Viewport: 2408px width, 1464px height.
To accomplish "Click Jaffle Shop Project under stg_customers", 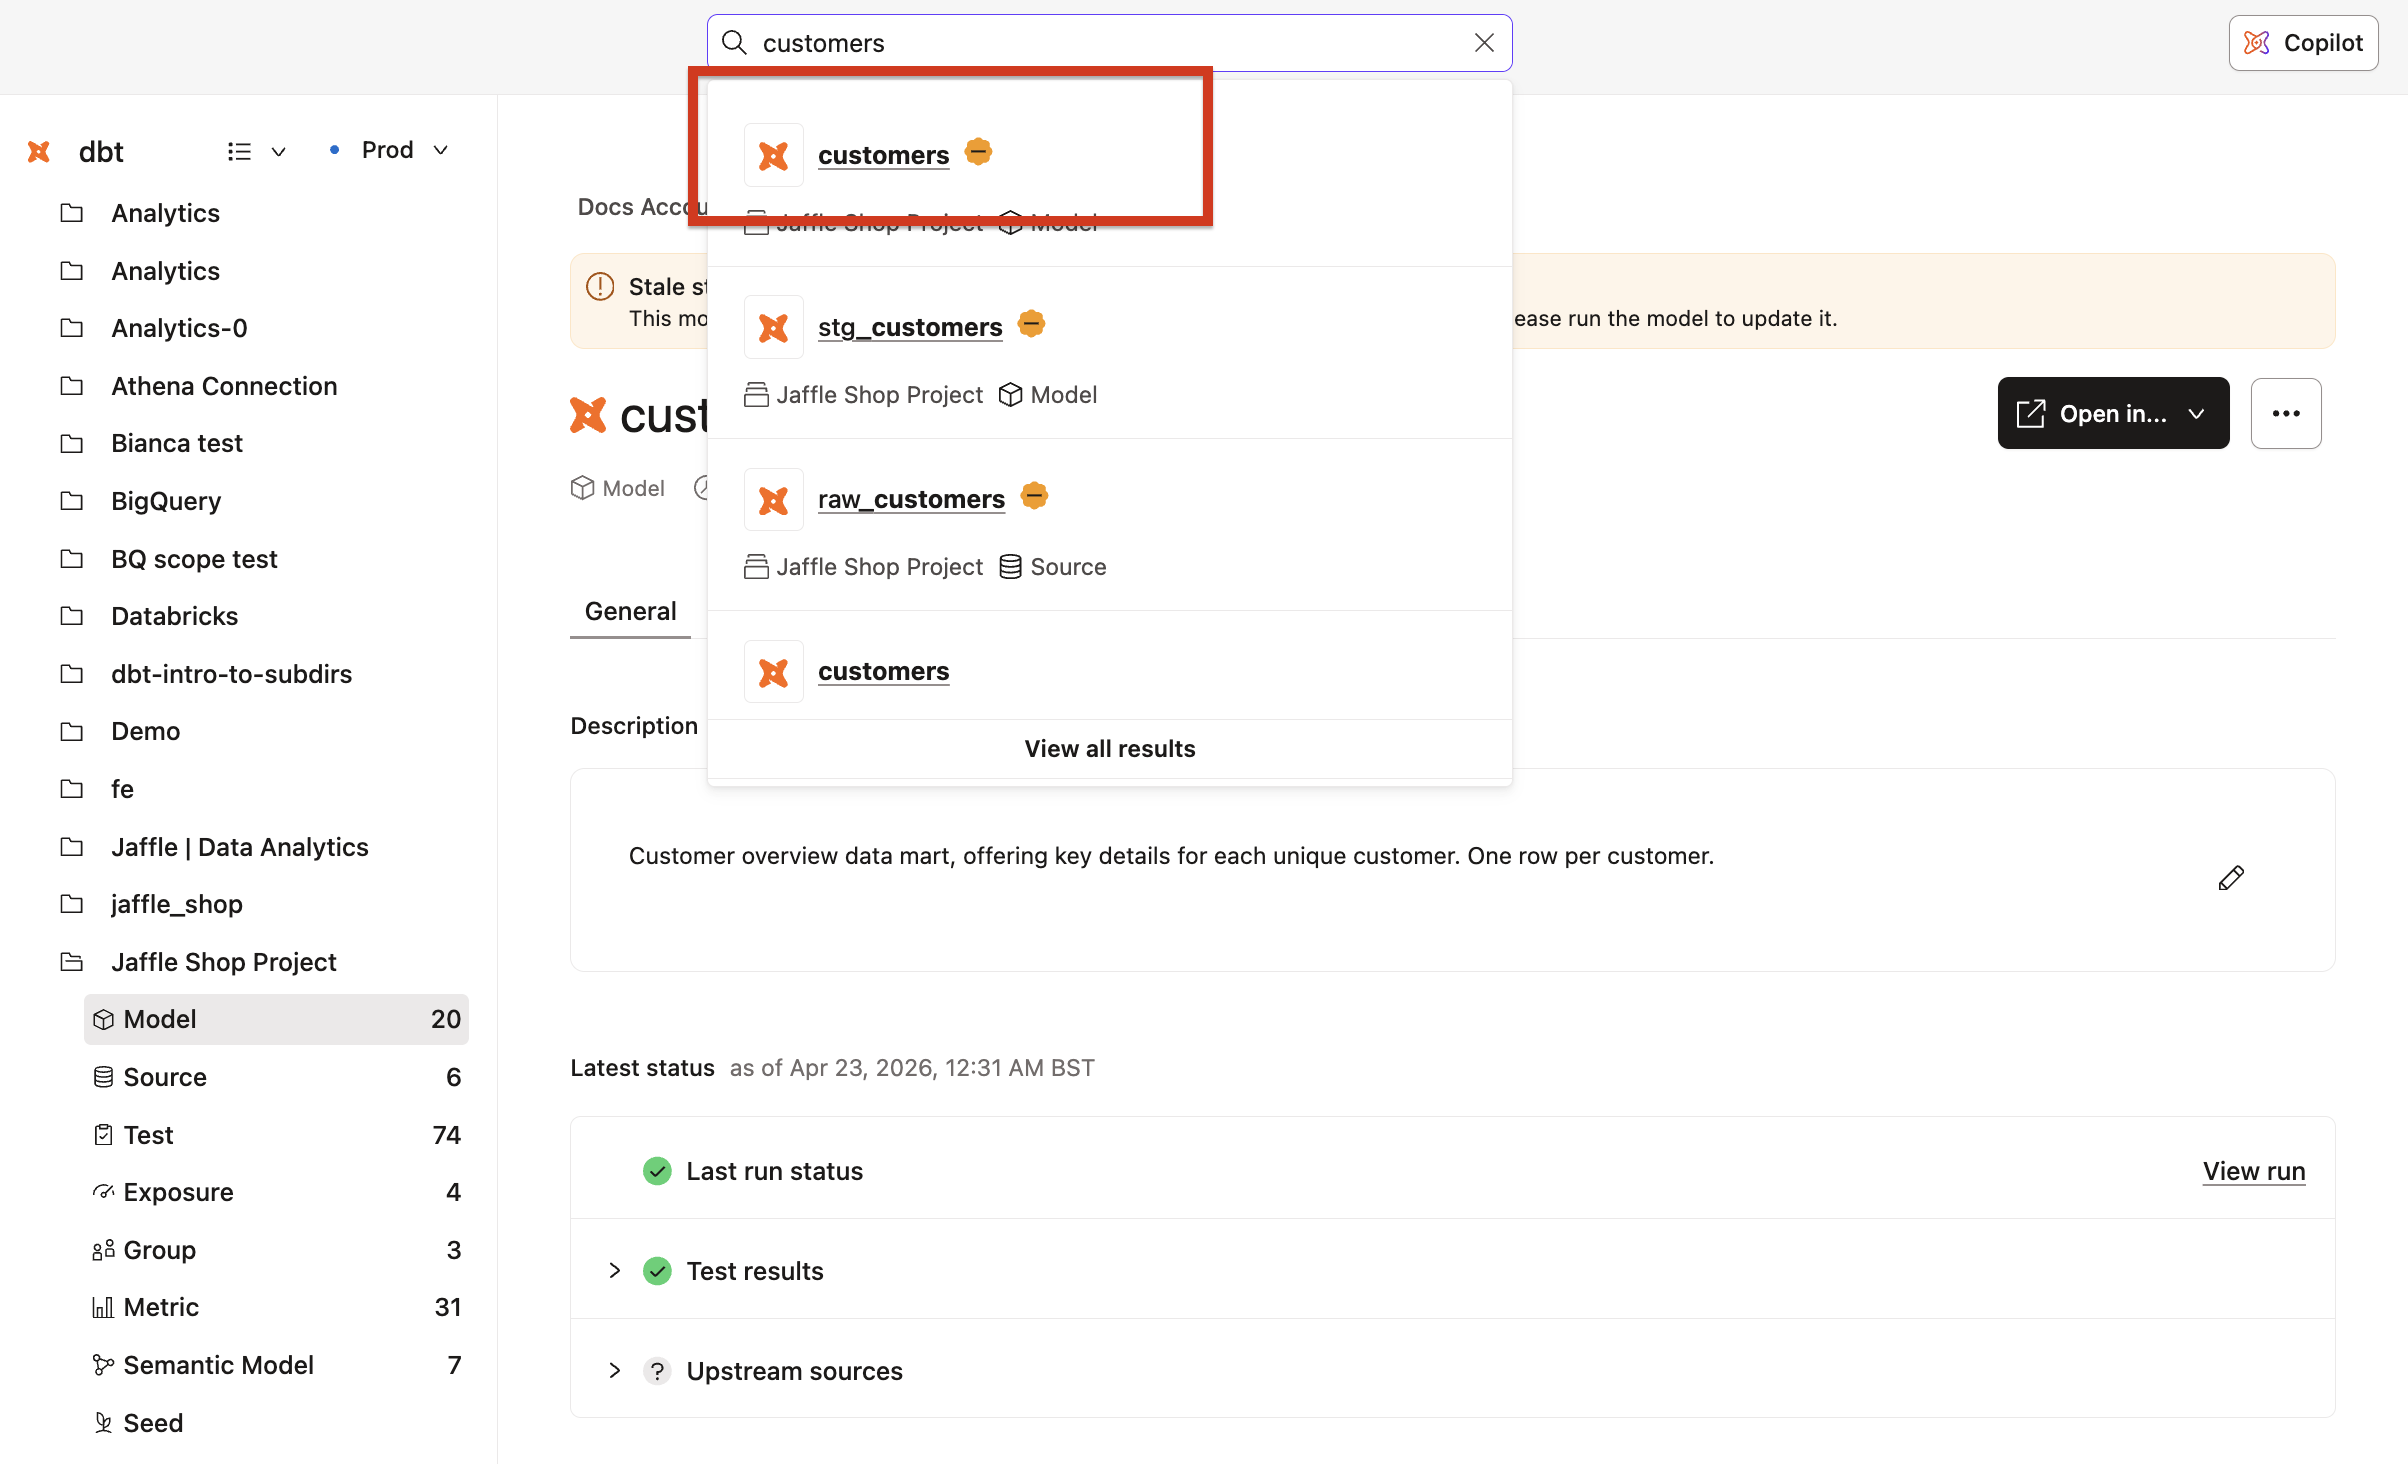I will tap(880, 395).
